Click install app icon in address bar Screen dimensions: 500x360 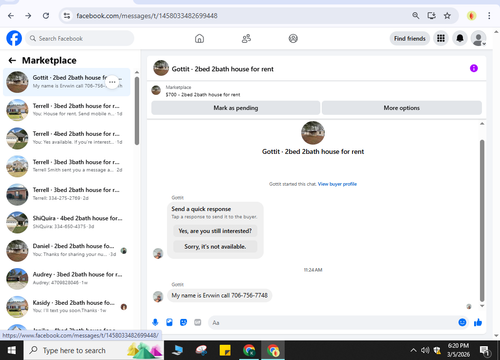tap(431, 15)
